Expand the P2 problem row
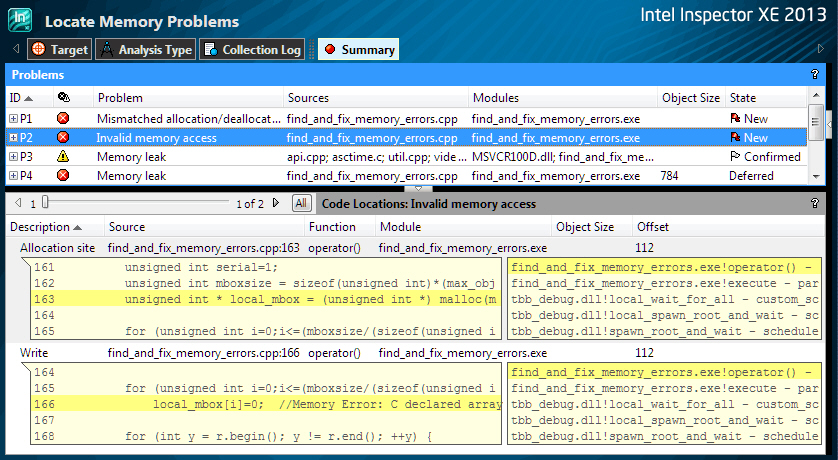 point(13,138)
